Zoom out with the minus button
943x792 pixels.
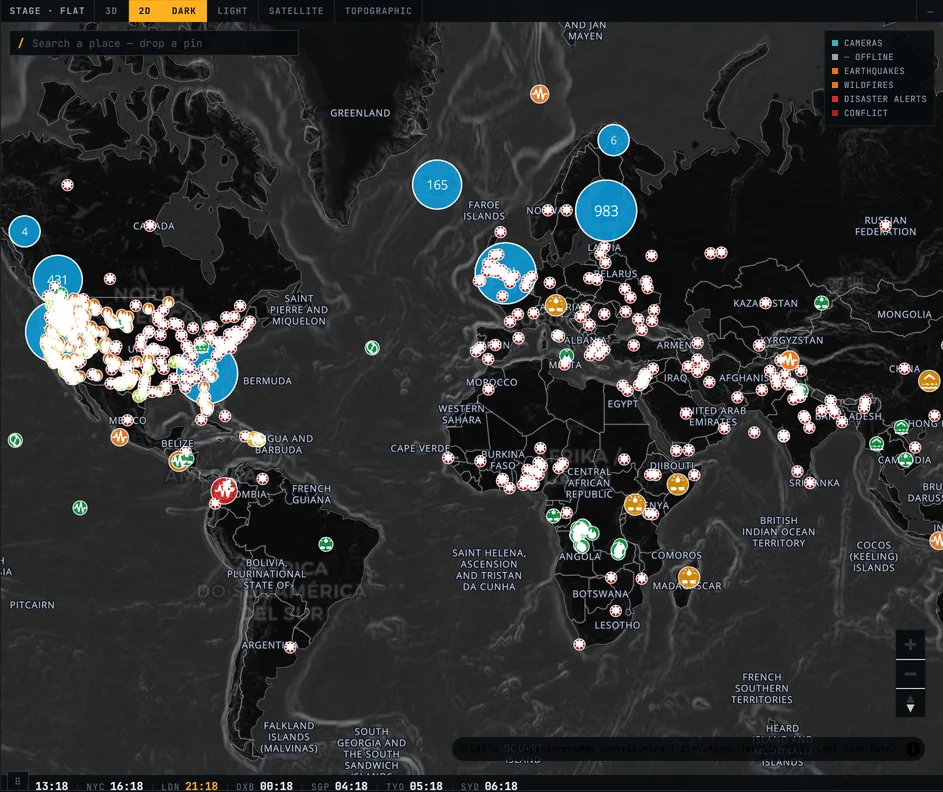tap(910, 674)
